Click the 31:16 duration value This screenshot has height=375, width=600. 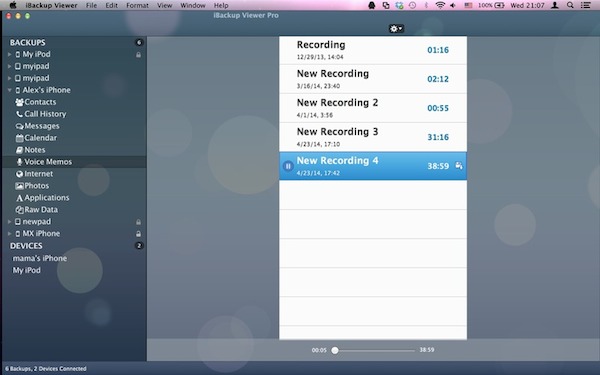[x=438, y=137]
